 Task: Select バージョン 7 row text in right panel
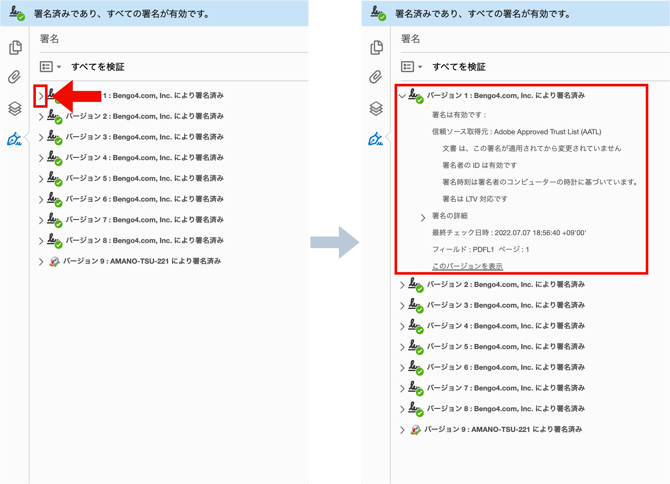(x=506, y=388)
